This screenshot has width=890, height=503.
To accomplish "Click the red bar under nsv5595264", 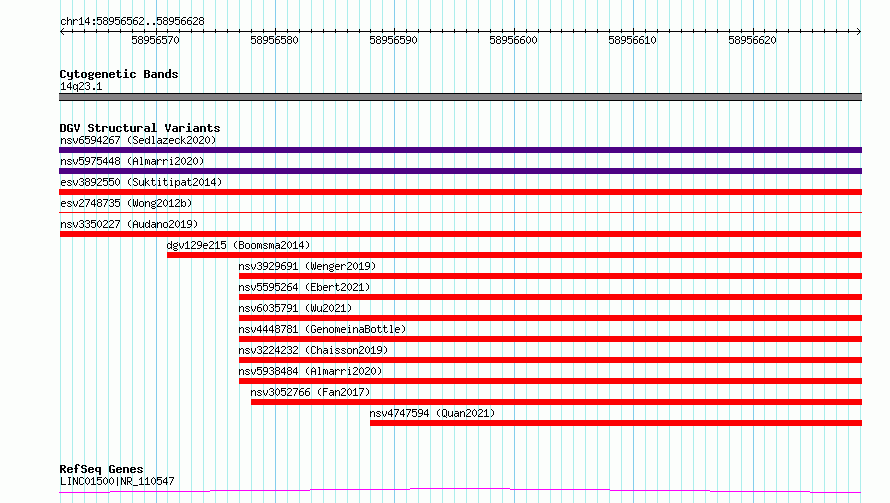I will (x=551, y=297).
